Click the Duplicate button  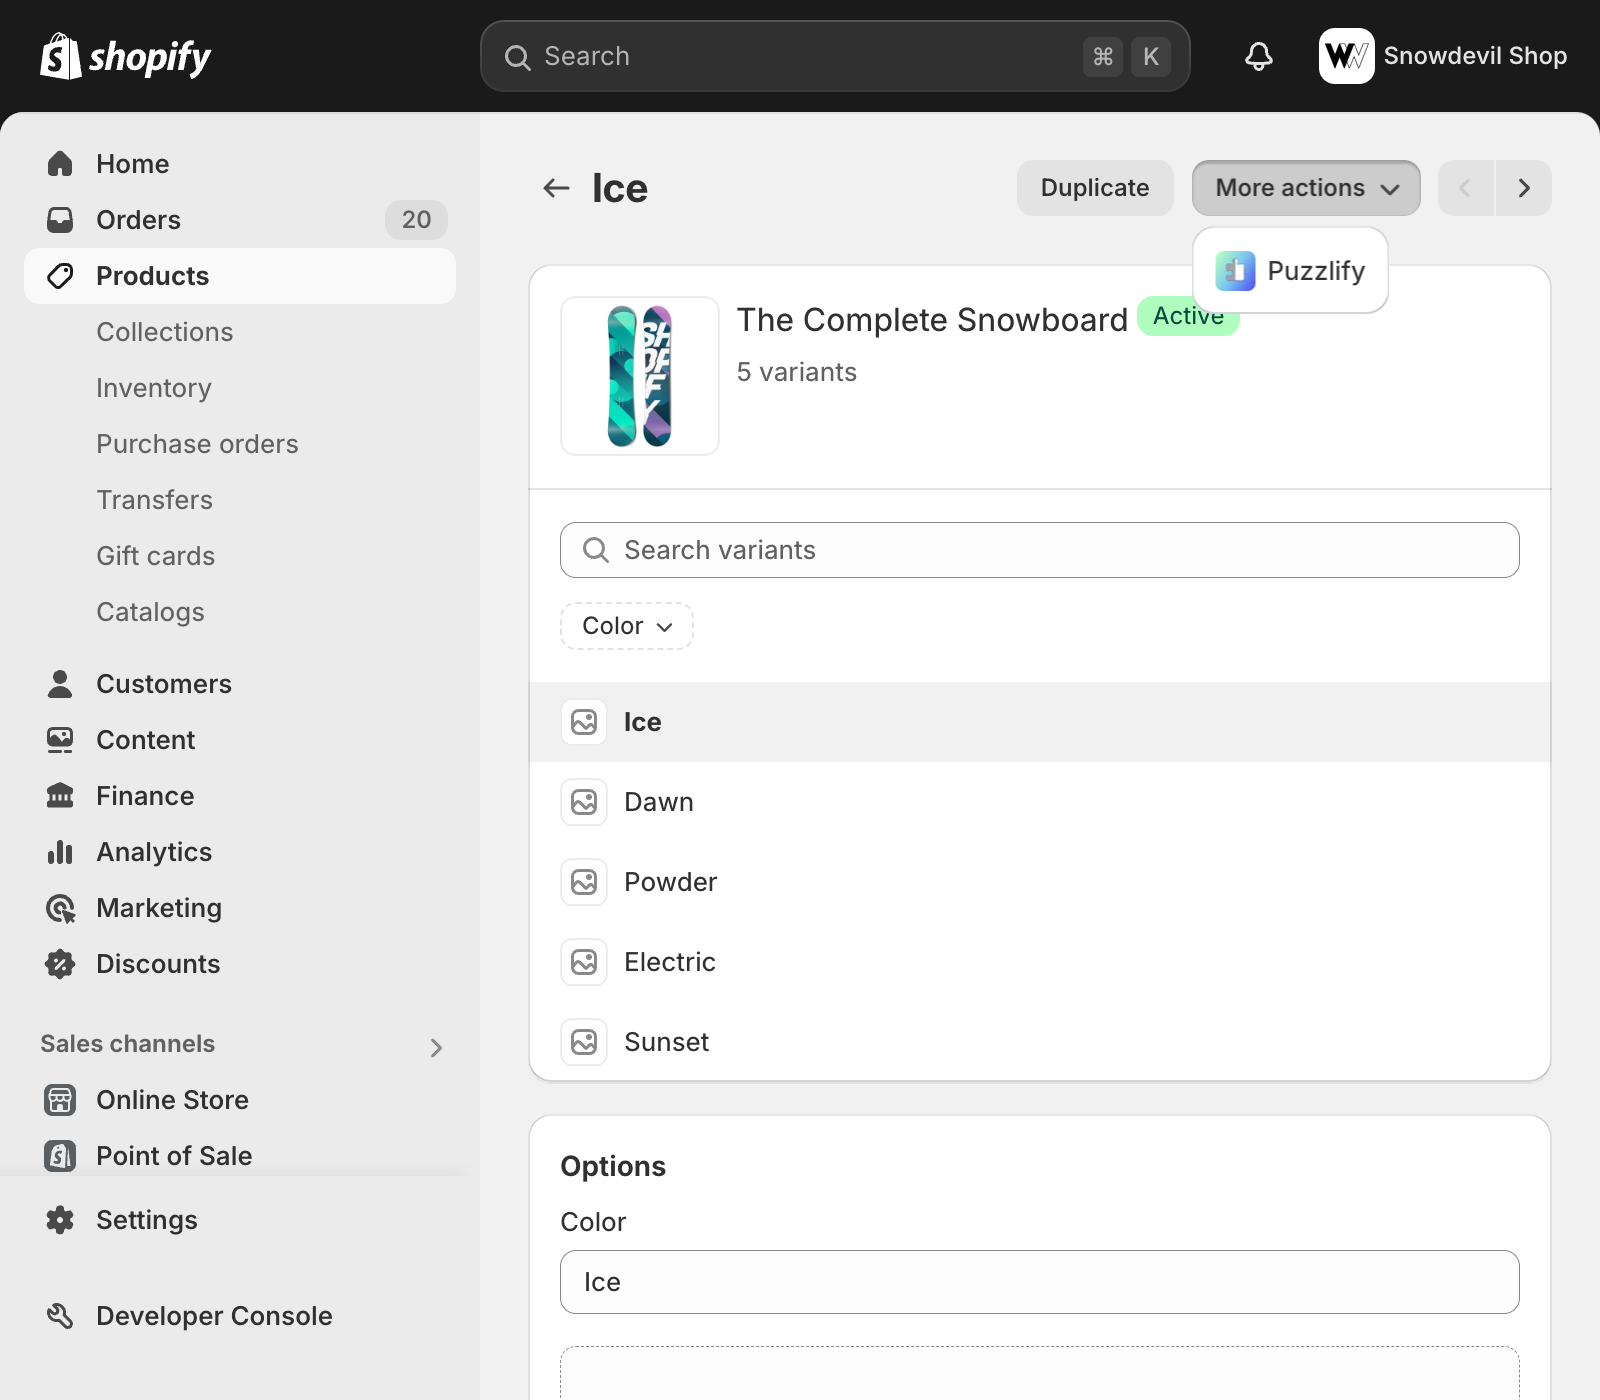coord(1094,188)
